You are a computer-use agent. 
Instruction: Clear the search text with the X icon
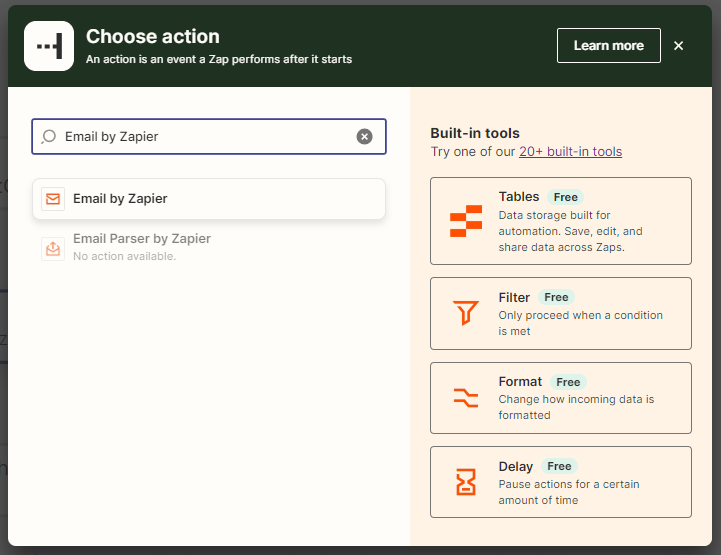point(364,137)
